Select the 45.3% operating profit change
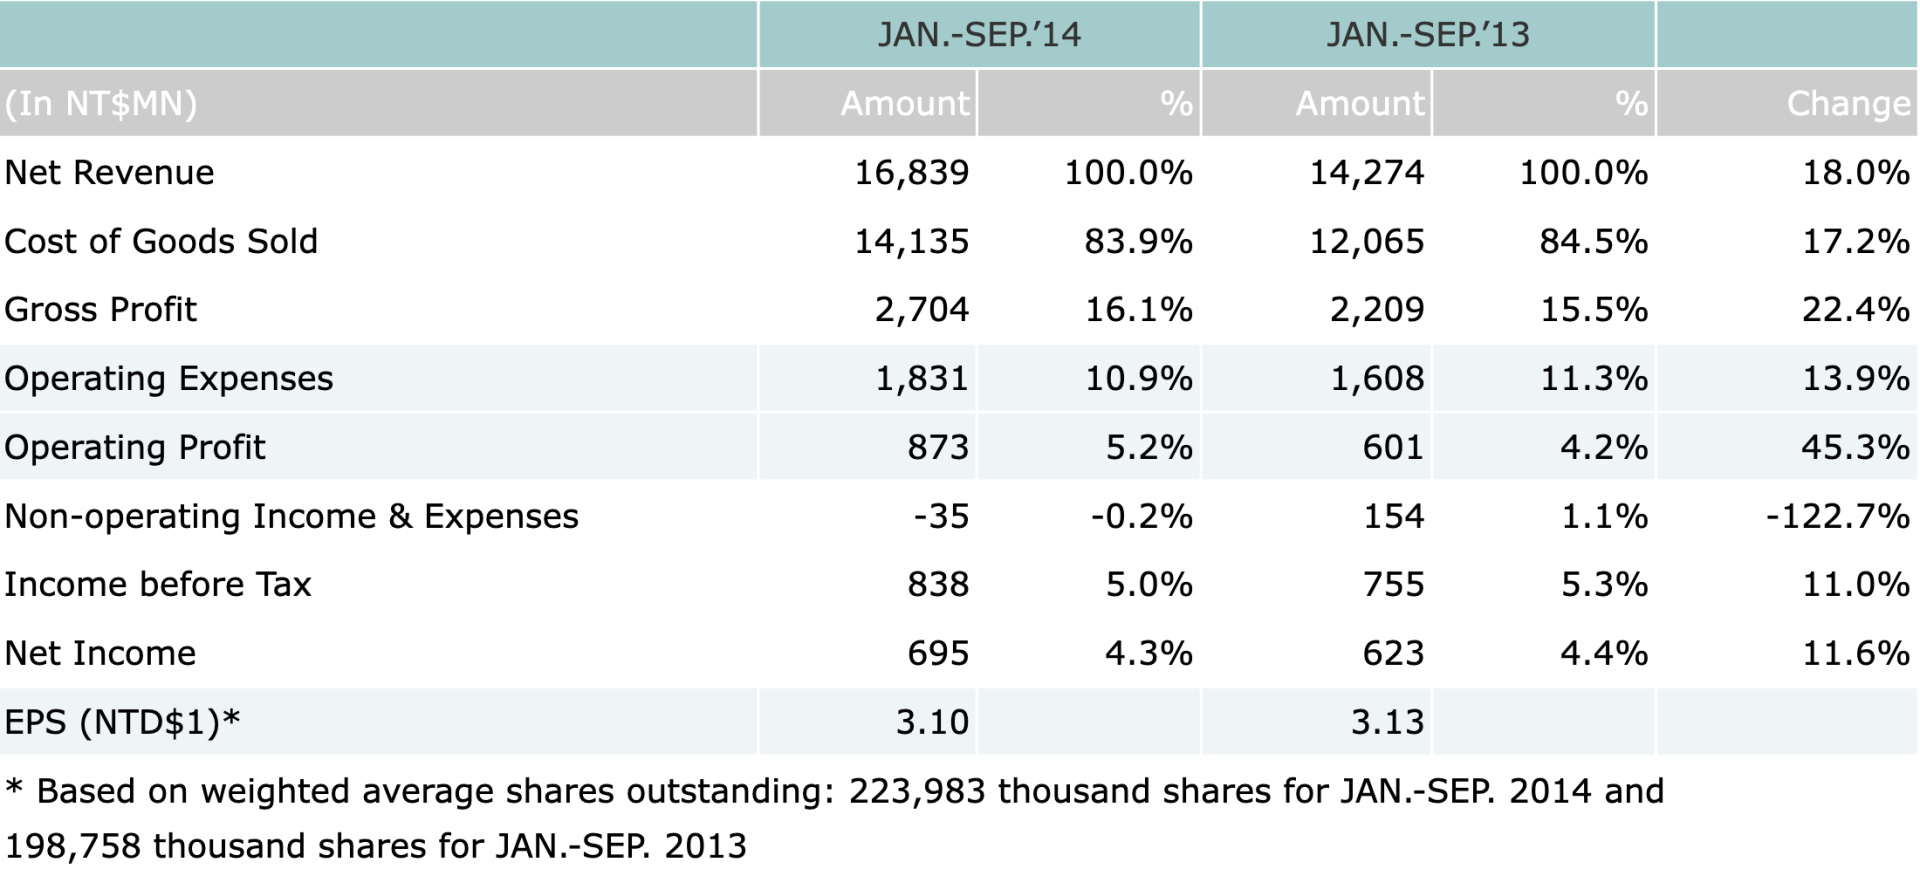 pos(1855,447)
